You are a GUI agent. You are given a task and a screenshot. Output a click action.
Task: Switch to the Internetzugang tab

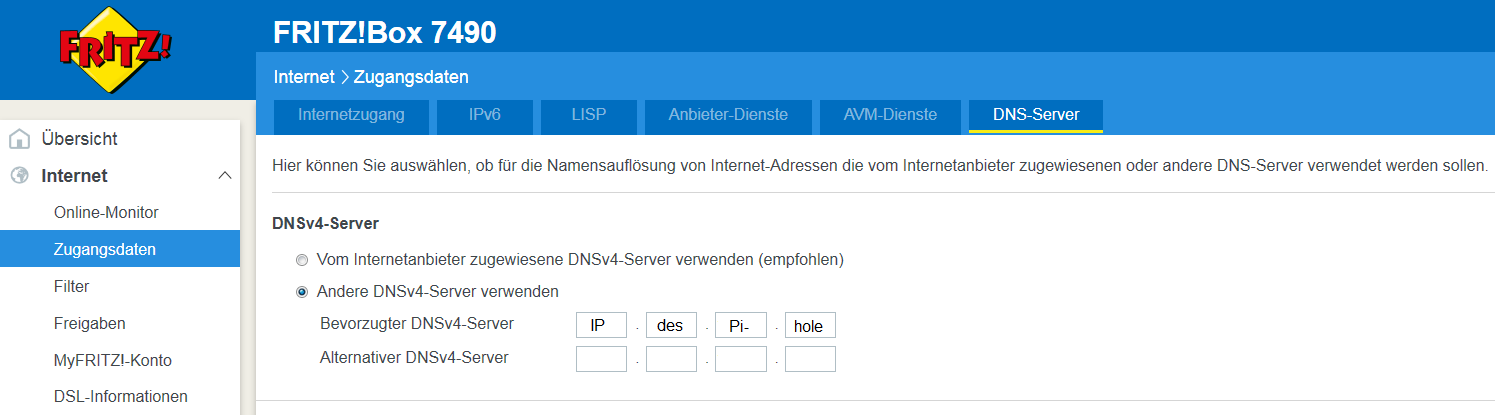coord(351,115)
